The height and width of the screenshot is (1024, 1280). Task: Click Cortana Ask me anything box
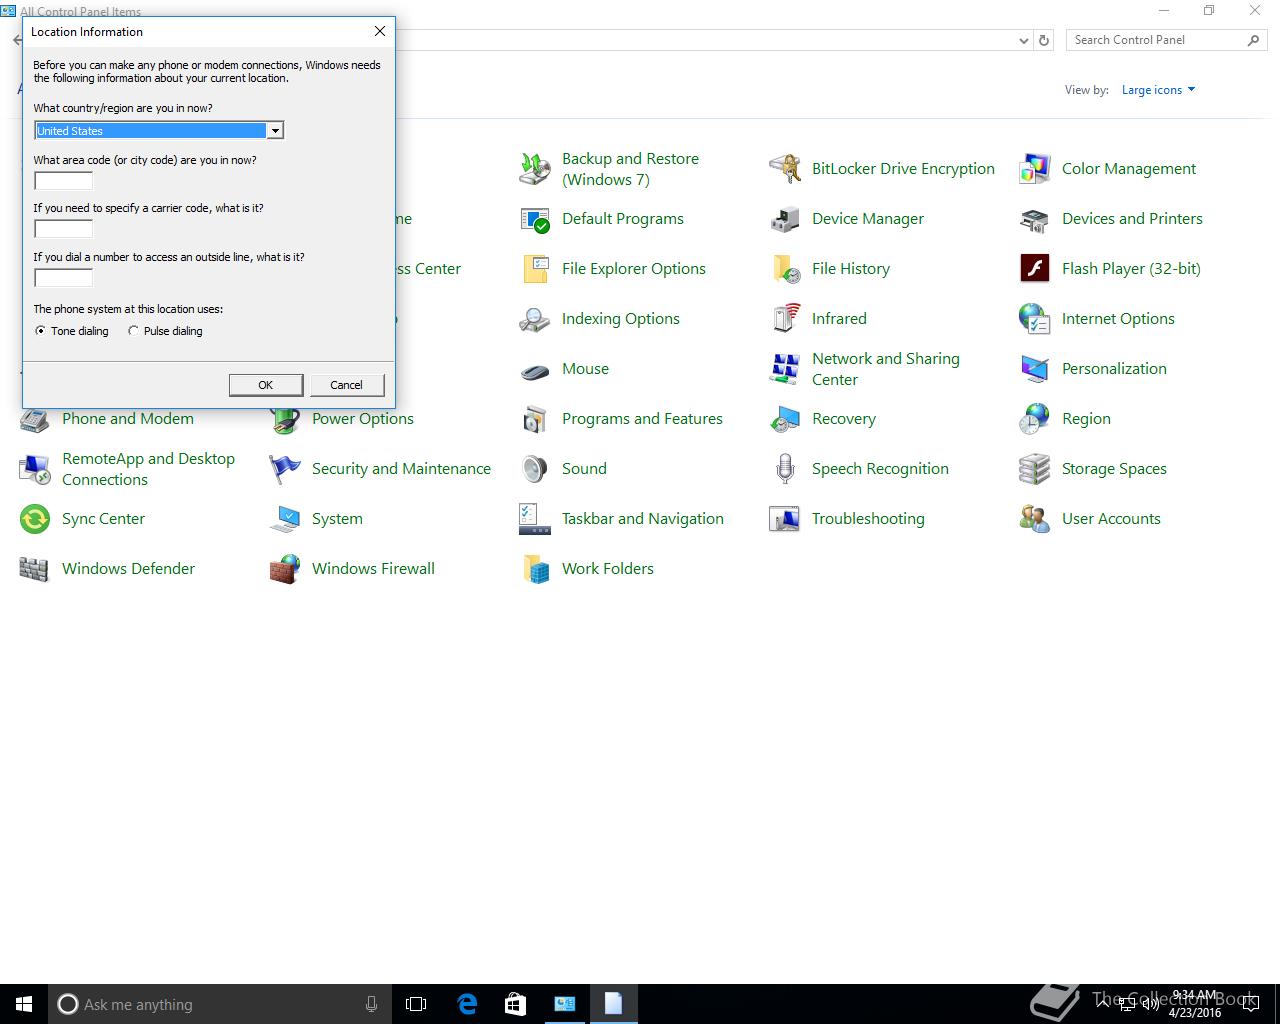(x=220, y=1004)
